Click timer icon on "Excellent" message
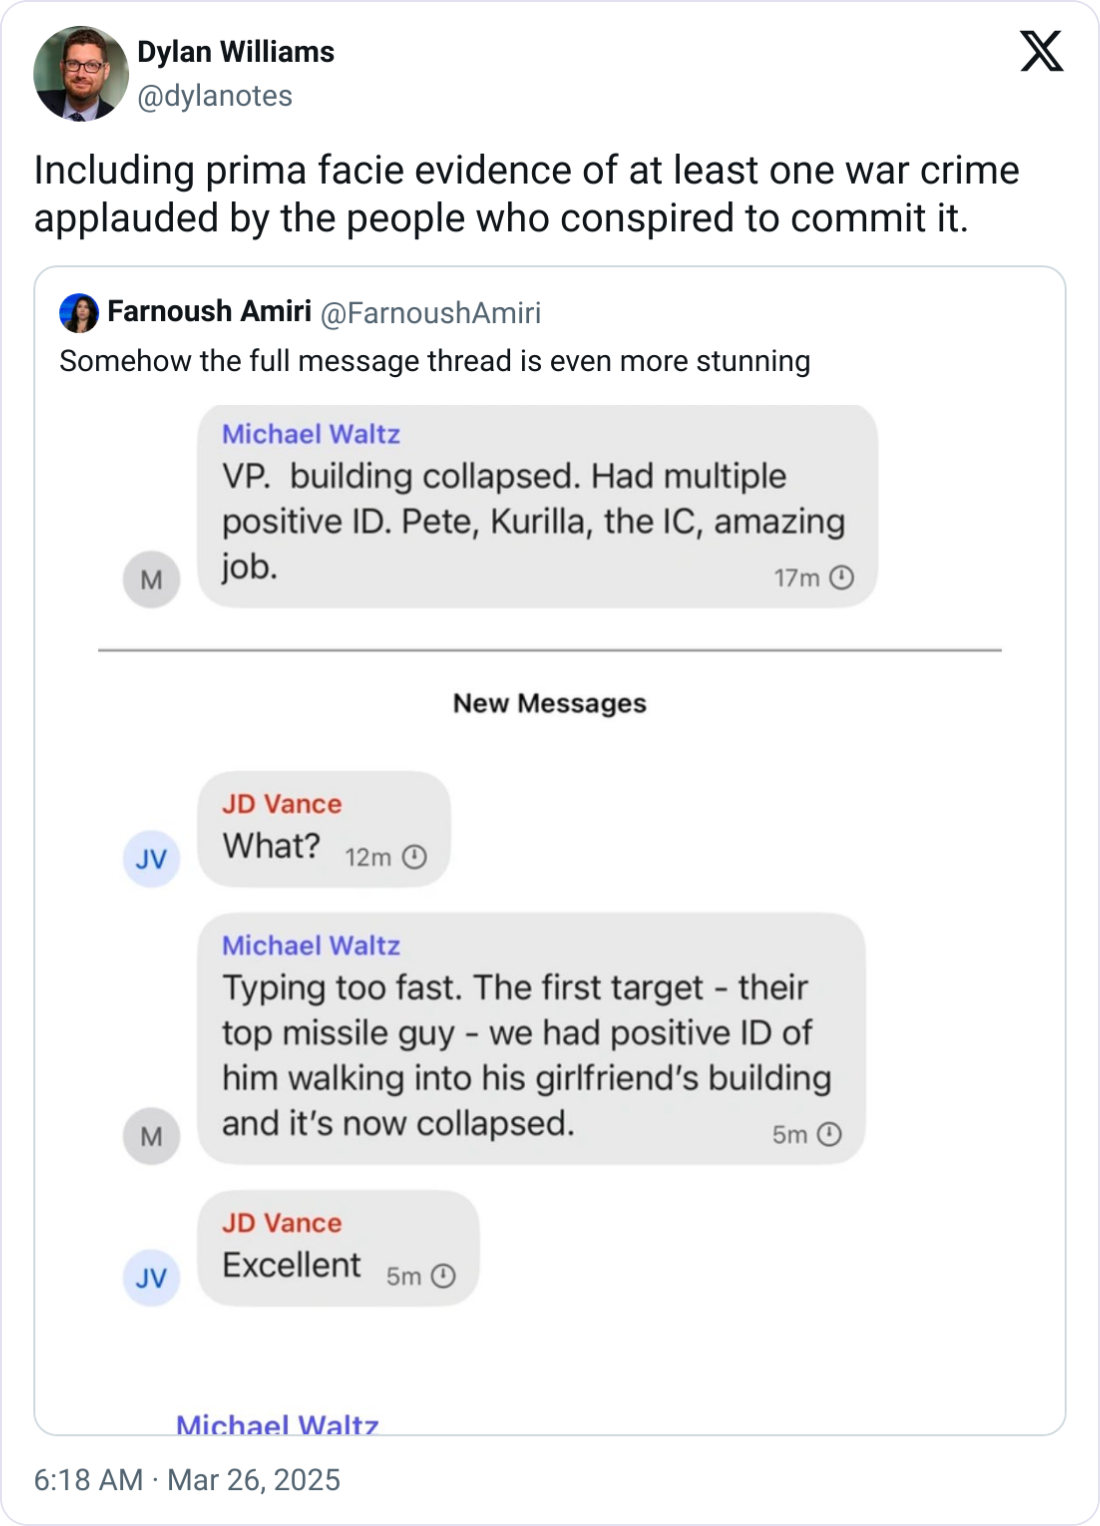The height and width of the screenshot is (1526, 1100). (x=443, y=1276)
